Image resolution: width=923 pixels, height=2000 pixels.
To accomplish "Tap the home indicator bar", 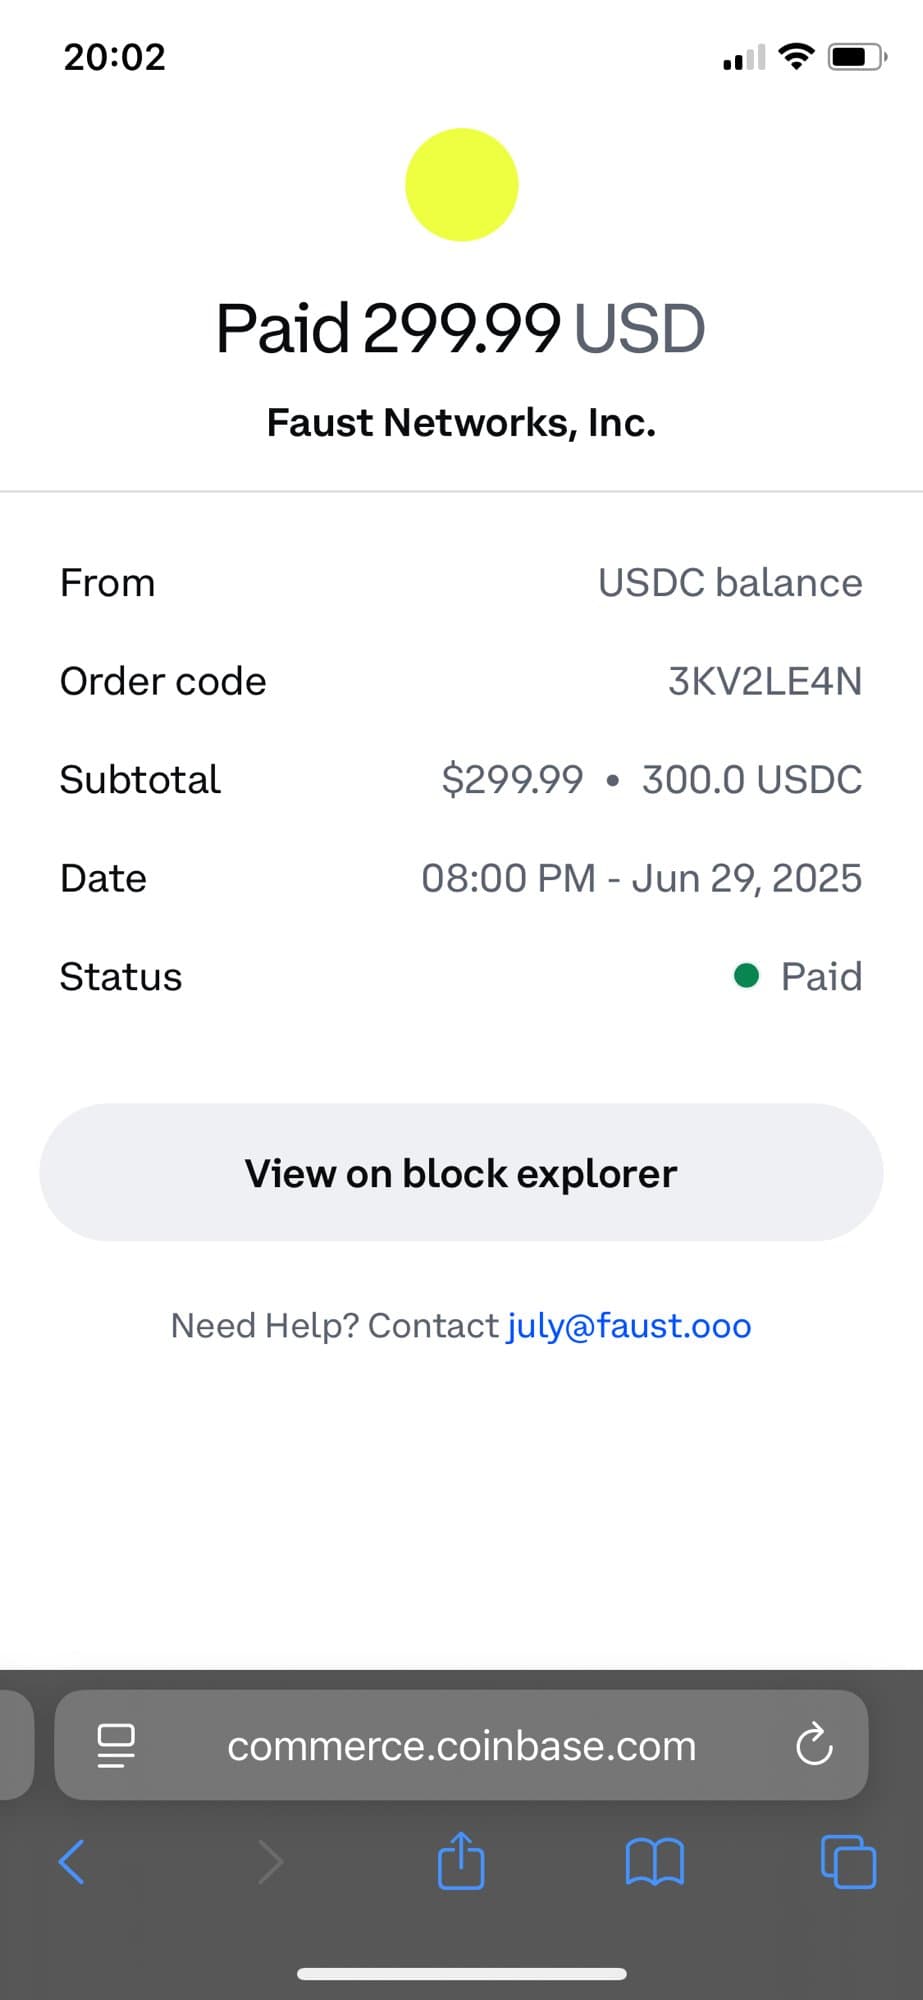I will 461,1974.
